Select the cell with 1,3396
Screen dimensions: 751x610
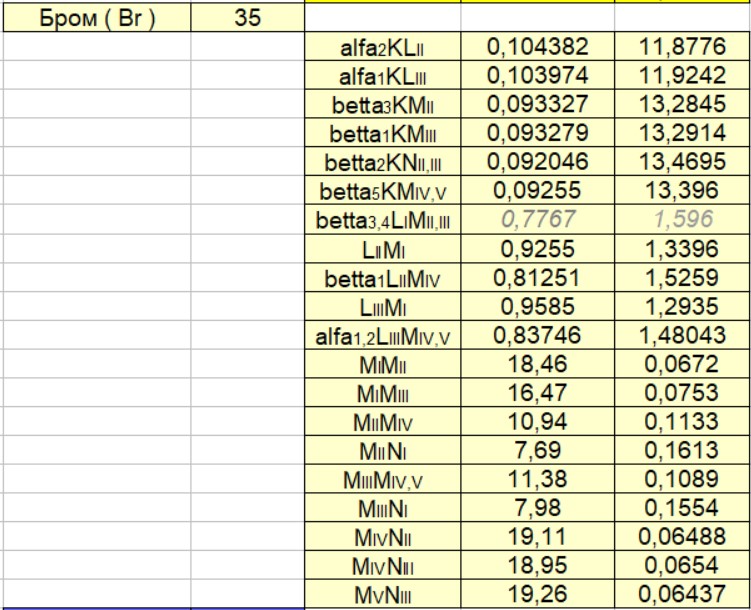pyautogui.click(x=683, y=249)
